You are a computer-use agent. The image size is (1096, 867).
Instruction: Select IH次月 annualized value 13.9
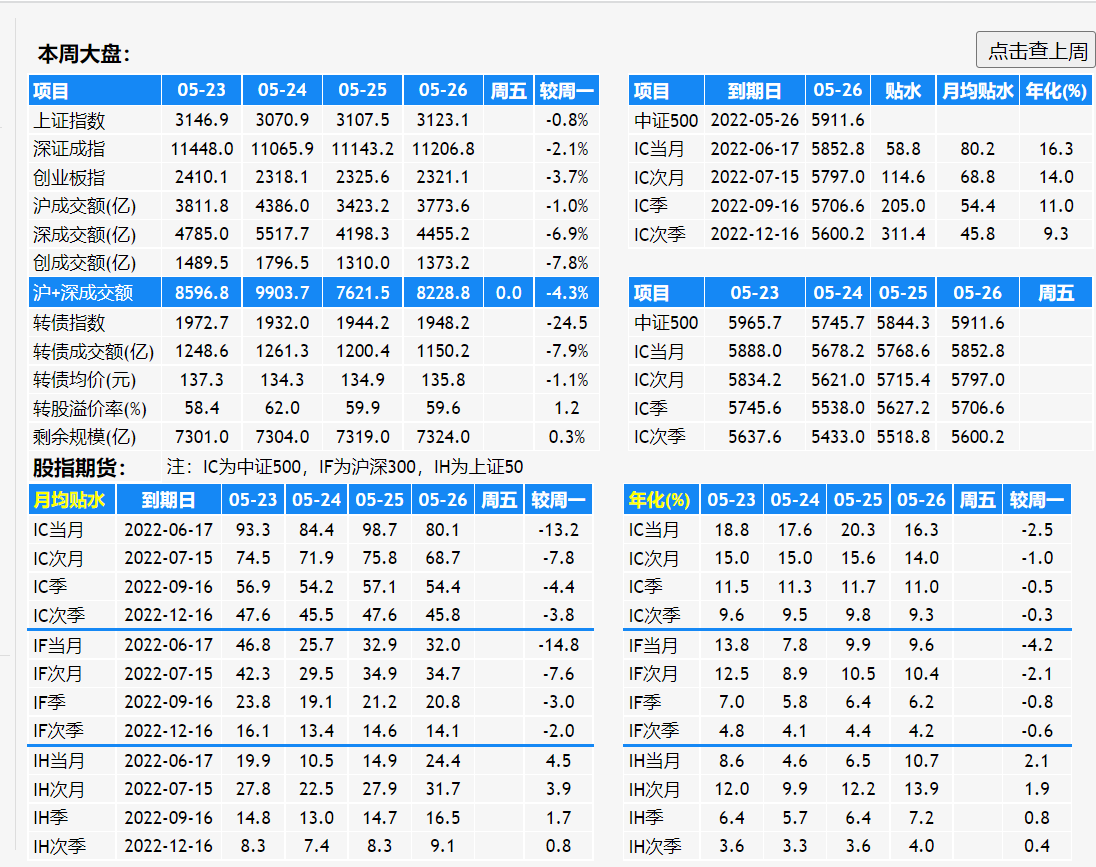pos(921,789)
